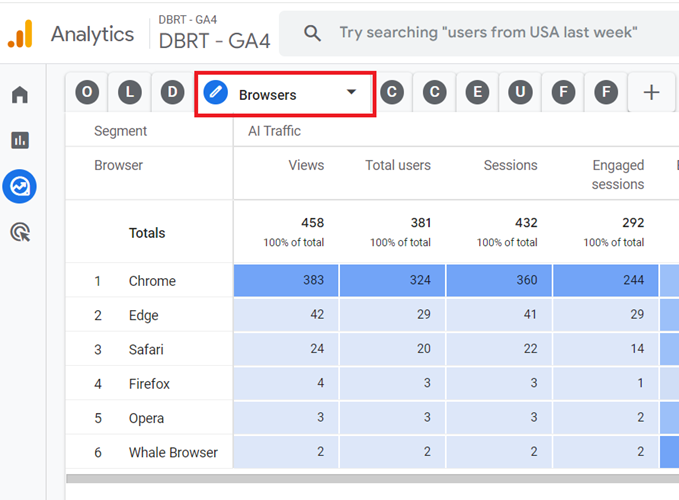This screenshot has height=500, width=679.
Task: Click Safari sessions value 22
Action: coord(530,348)
